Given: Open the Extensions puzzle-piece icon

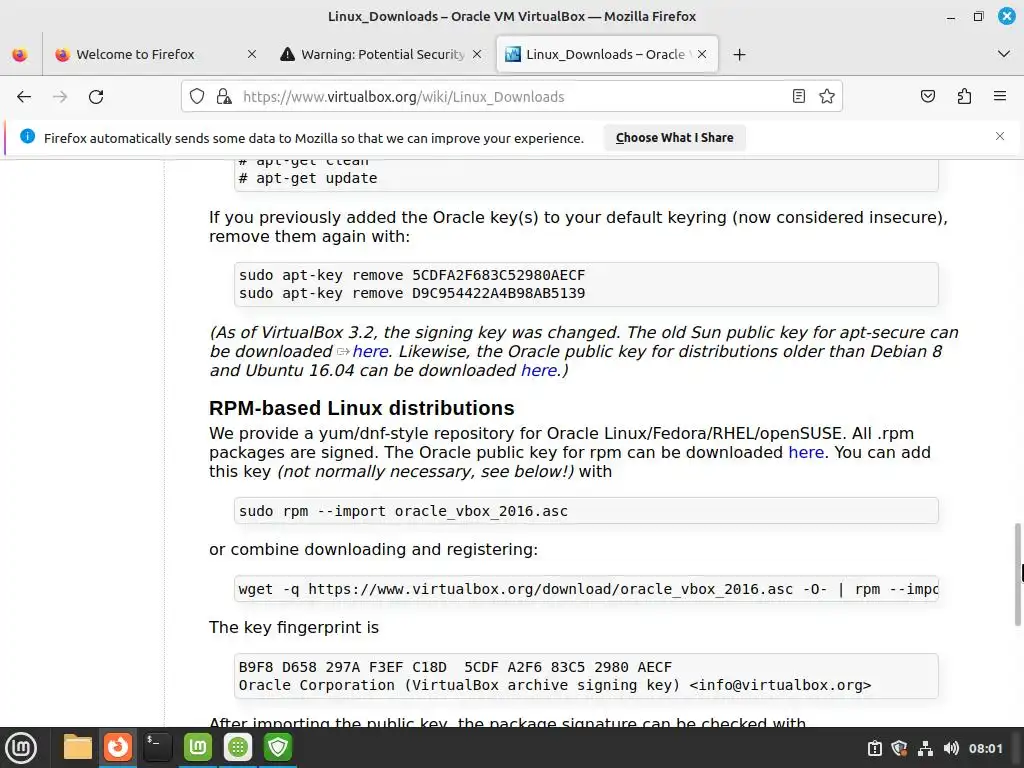Looking at the screenshot, I should pos(964,97).
